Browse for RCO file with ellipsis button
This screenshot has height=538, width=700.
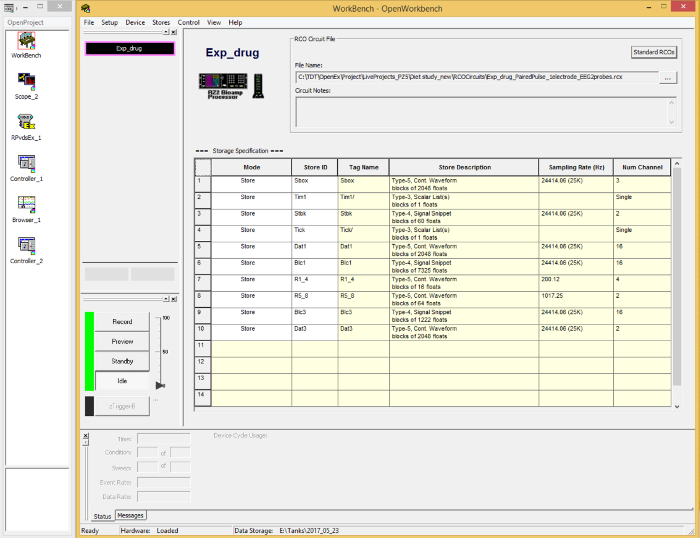(669, 77)
